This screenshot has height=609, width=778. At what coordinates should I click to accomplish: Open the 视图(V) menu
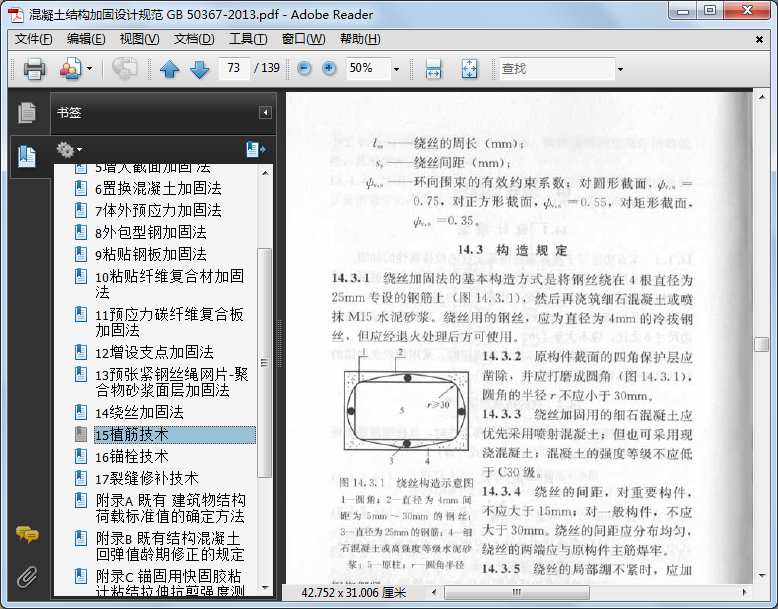coord(139,39)
